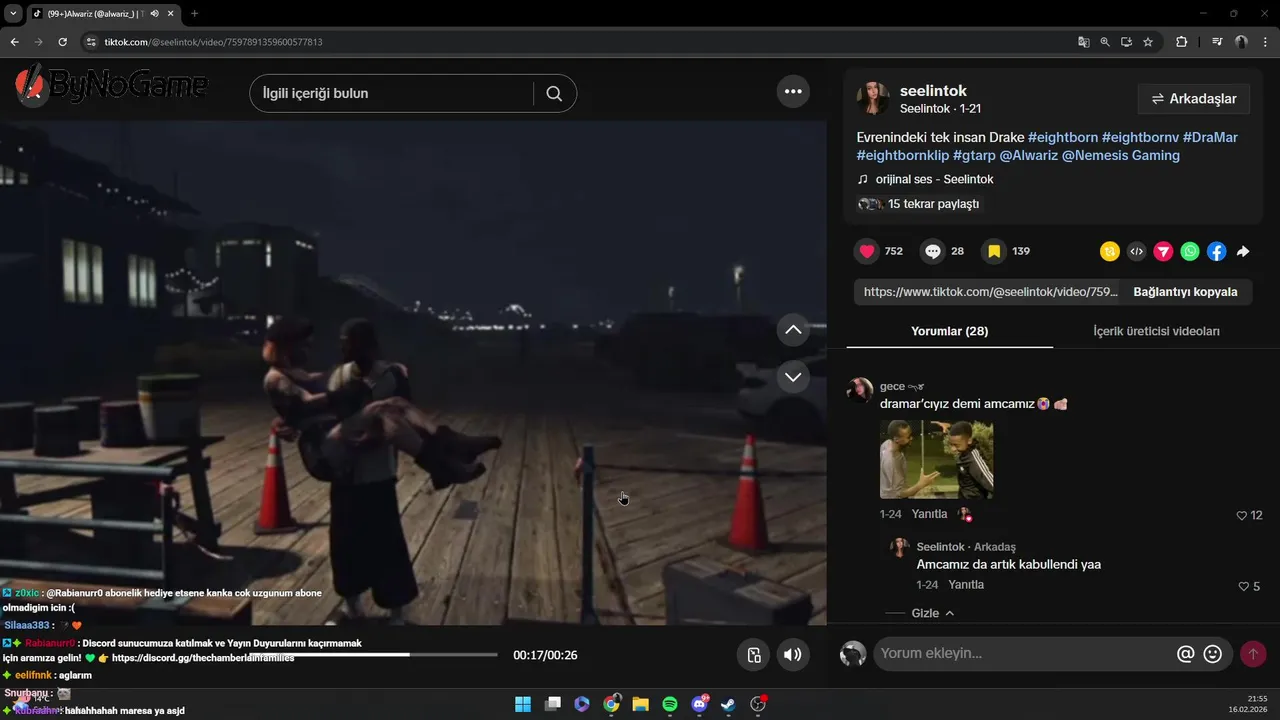Share the video to Facebook
The image size is (1280, 720).
point(1216,252)
